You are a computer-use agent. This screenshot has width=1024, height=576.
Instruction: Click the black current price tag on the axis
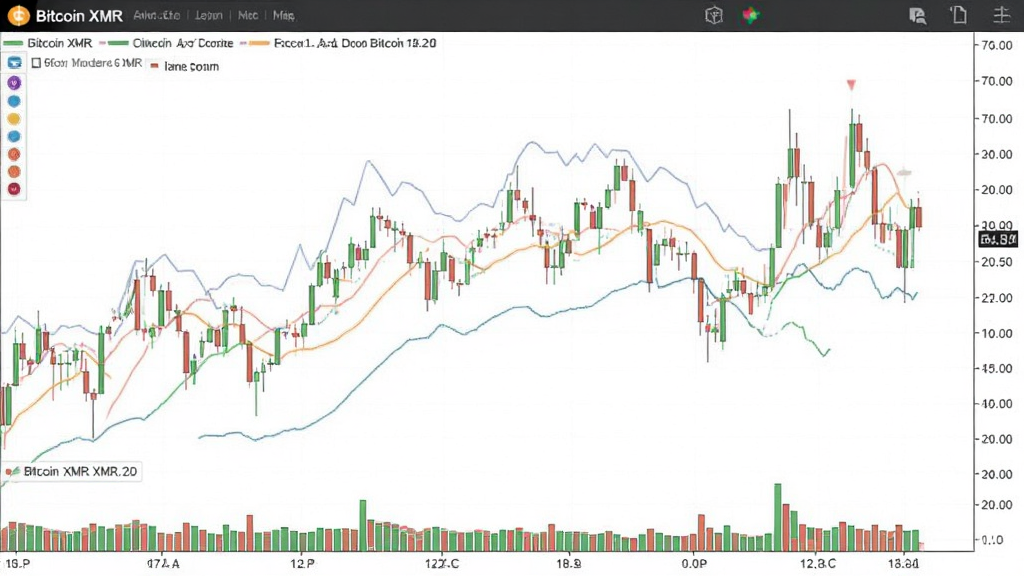998,240
